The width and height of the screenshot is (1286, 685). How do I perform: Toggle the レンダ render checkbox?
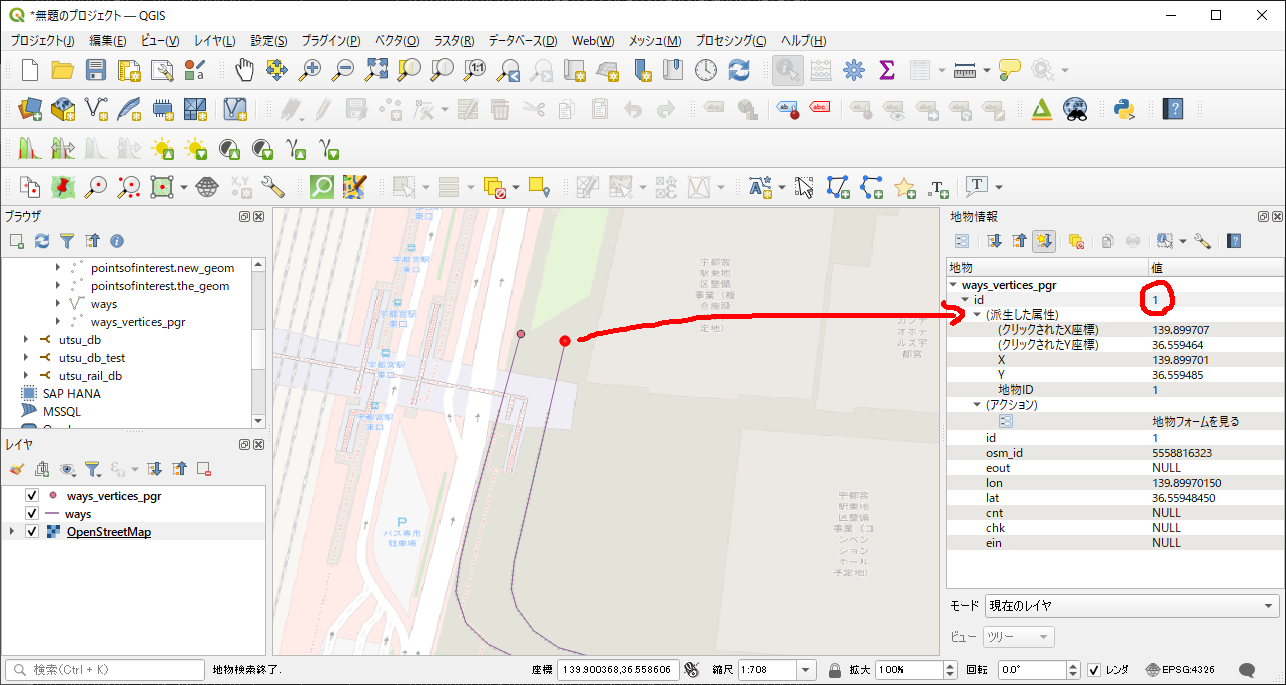click(1094, 670)
